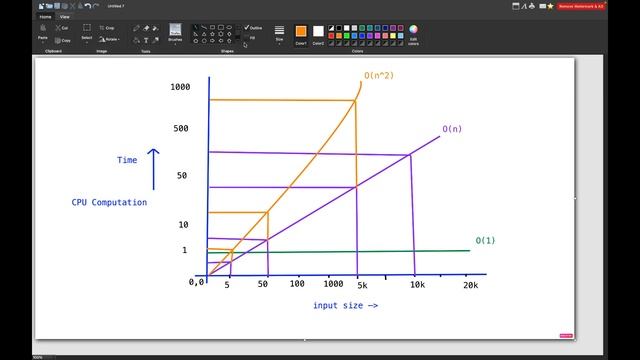640x360 pixels.
Task: Choose the Rounded rectangle shape
Action: (x=221, y=27)
